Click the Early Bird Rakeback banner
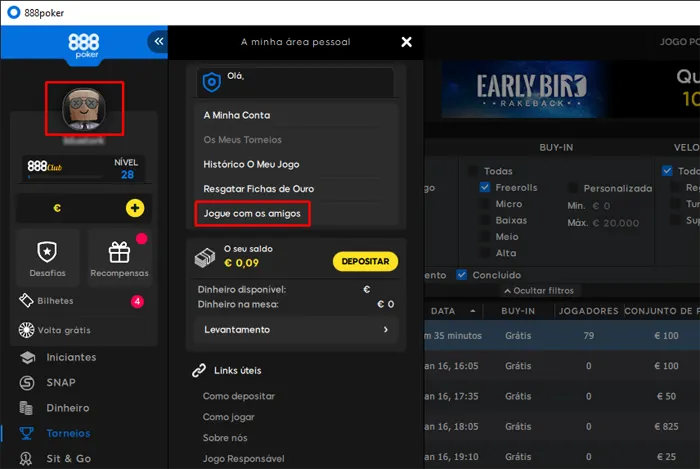Screen dimensions: 700x469 [525, 90]
